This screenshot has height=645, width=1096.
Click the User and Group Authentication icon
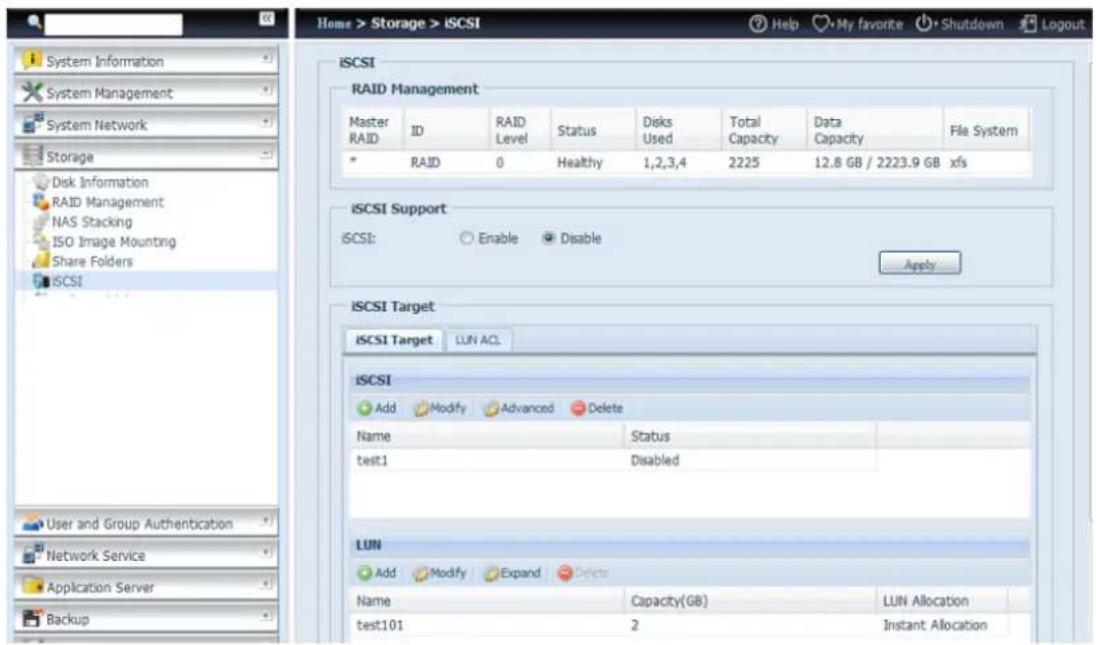click(32, 523)
